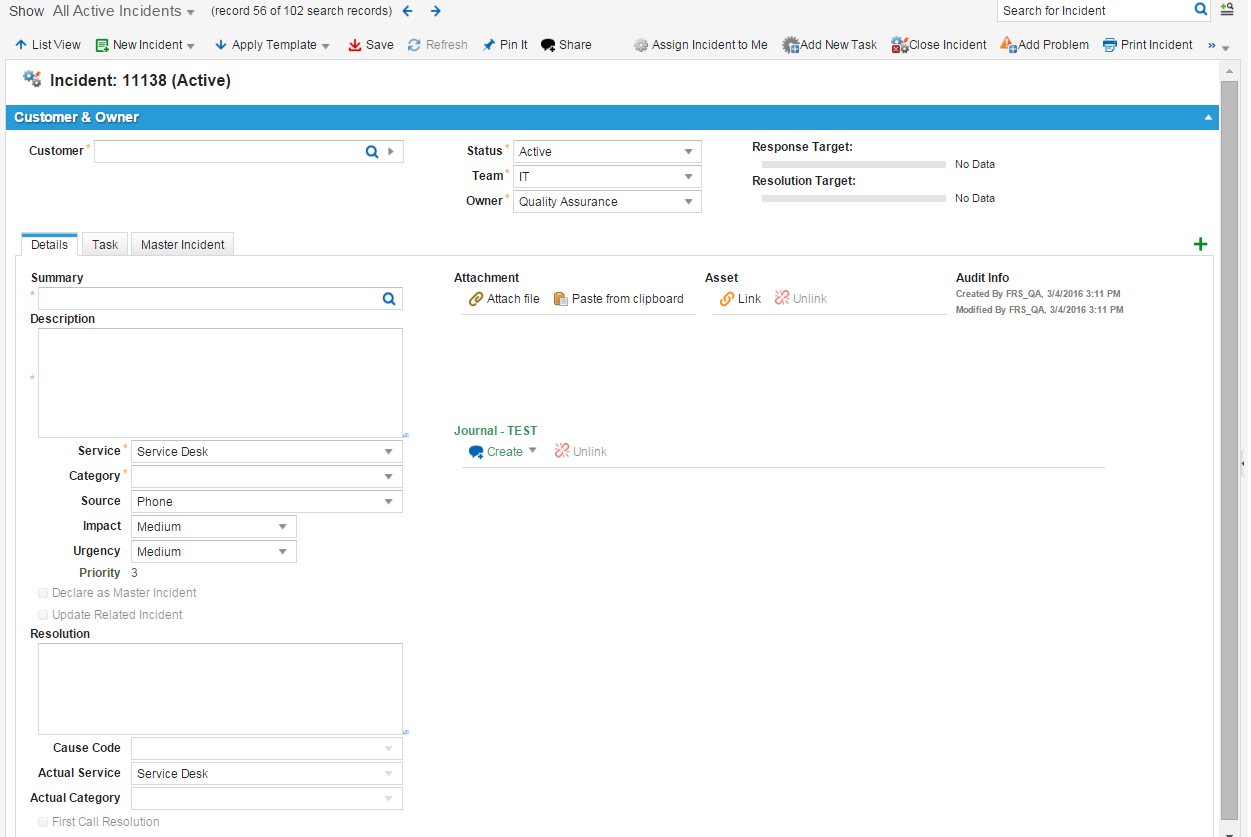Click Add Problem warning icon
The width and height of the screenshot is (1251, 837).
(x=1008, y=45)
